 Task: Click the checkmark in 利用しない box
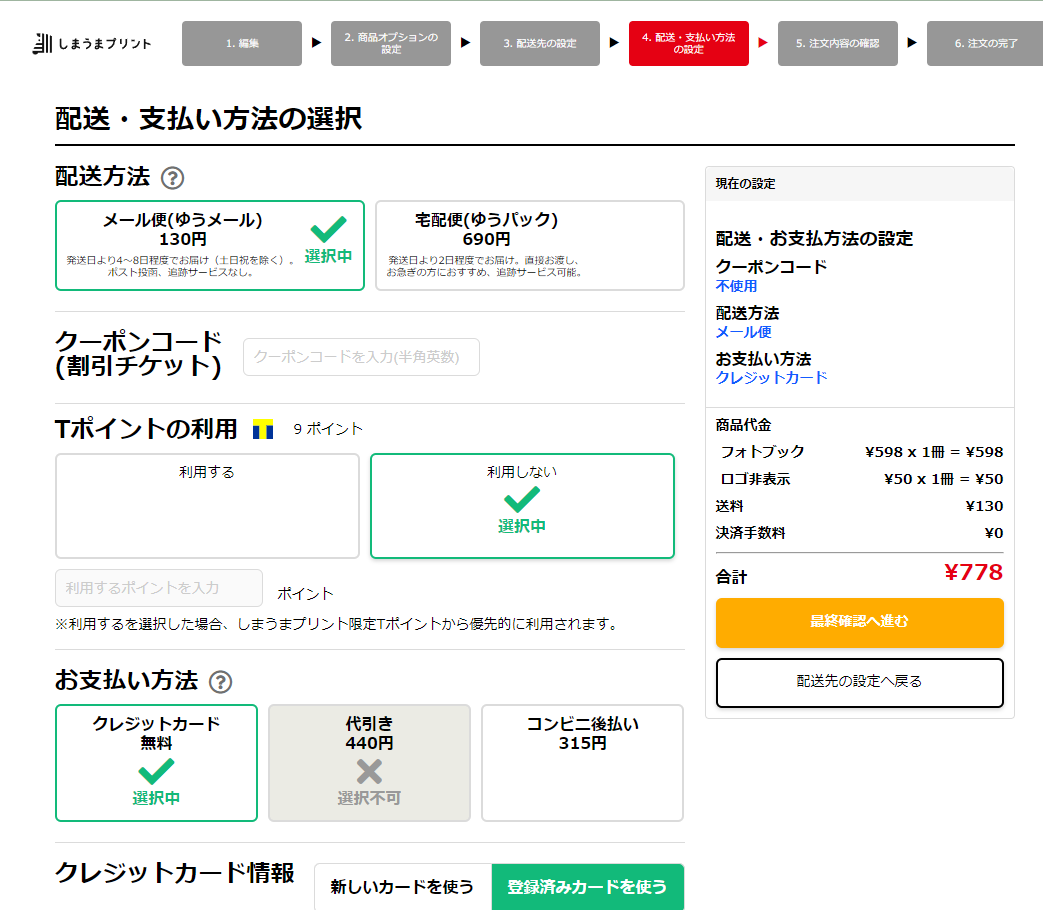tap(522, 500)
